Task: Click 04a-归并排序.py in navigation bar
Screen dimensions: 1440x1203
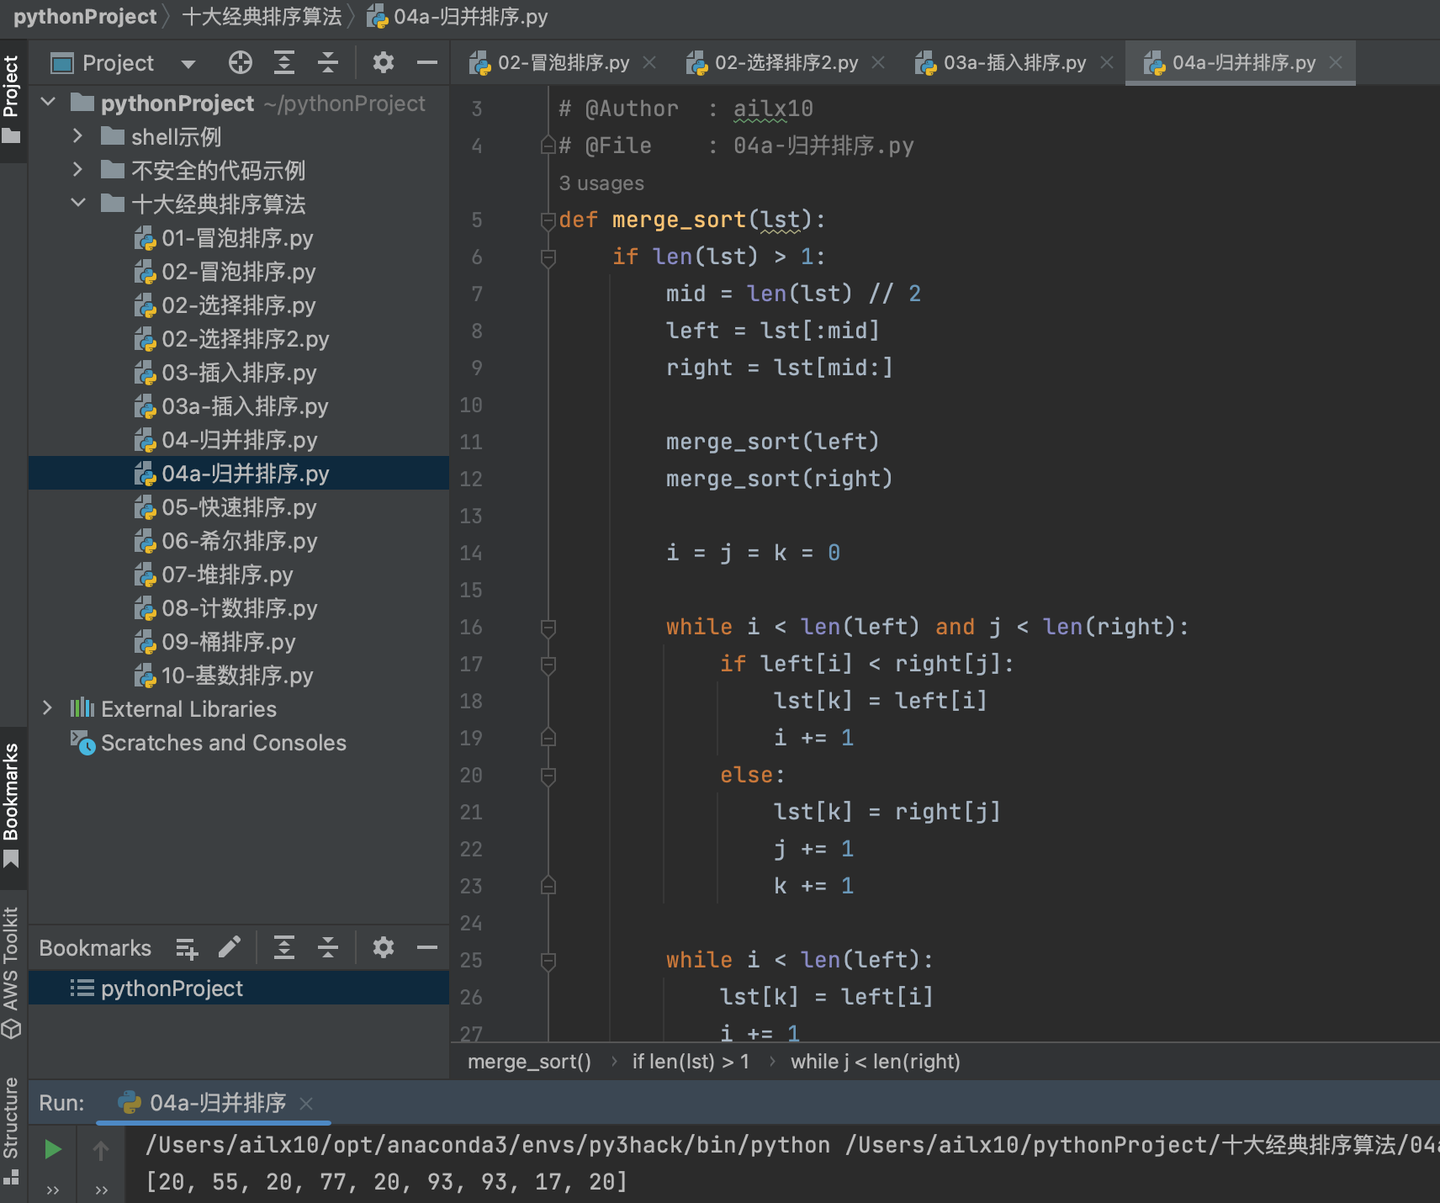Action: pyautogui.click(x=458, y=17)
